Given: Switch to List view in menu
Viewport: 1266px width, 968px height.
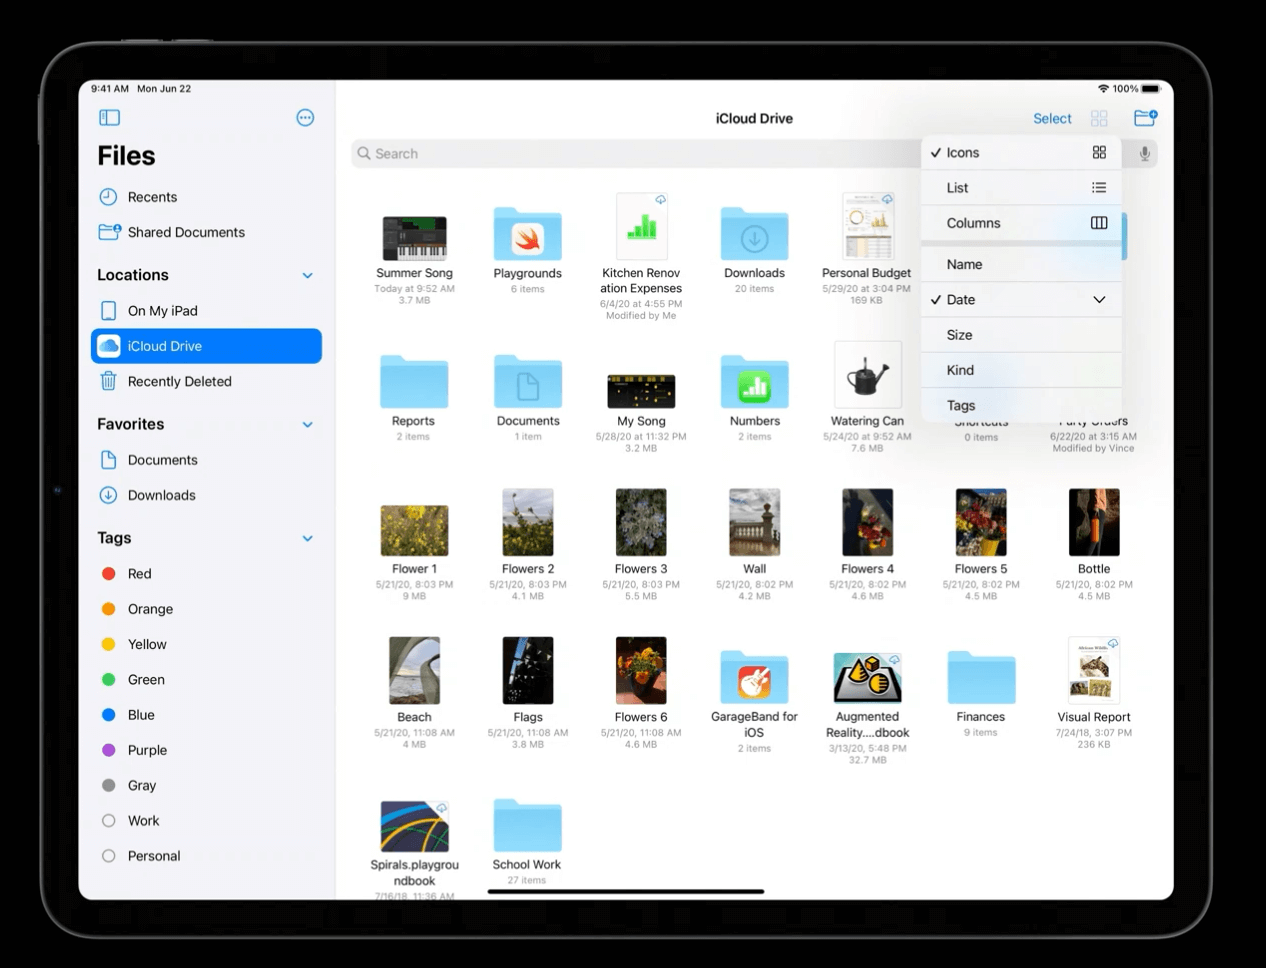Looking at the screenshot, I should 1021,188.
